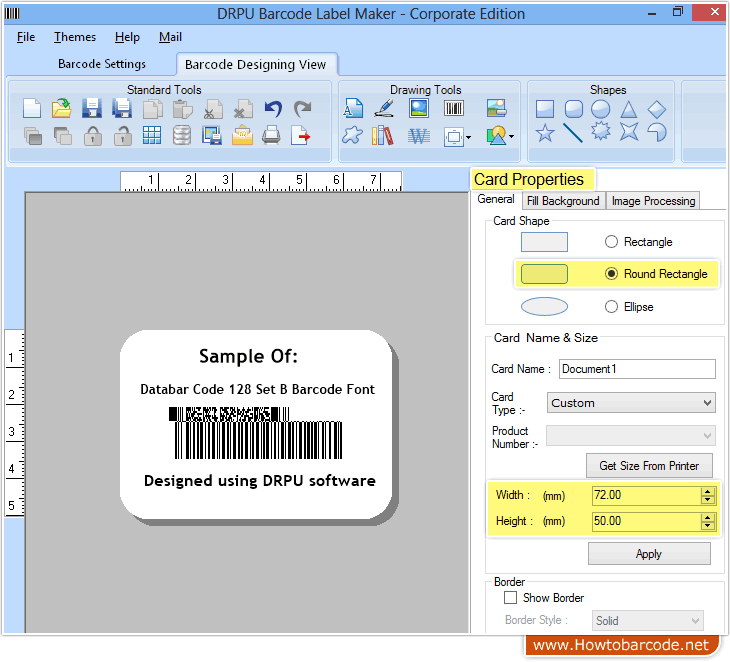Insert a picture with the image tool
This screenshot has height=662, width=730.
pos(419,108)
